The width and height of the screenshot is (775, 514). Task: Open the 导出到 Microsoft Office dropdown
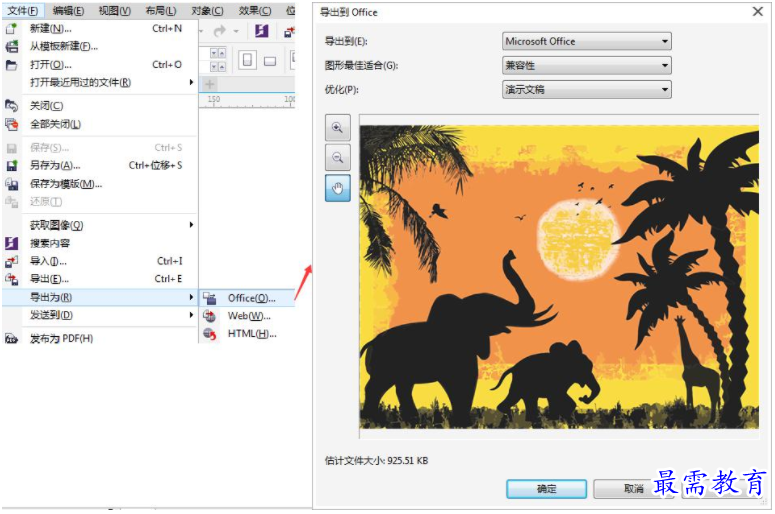coord(587,42)
